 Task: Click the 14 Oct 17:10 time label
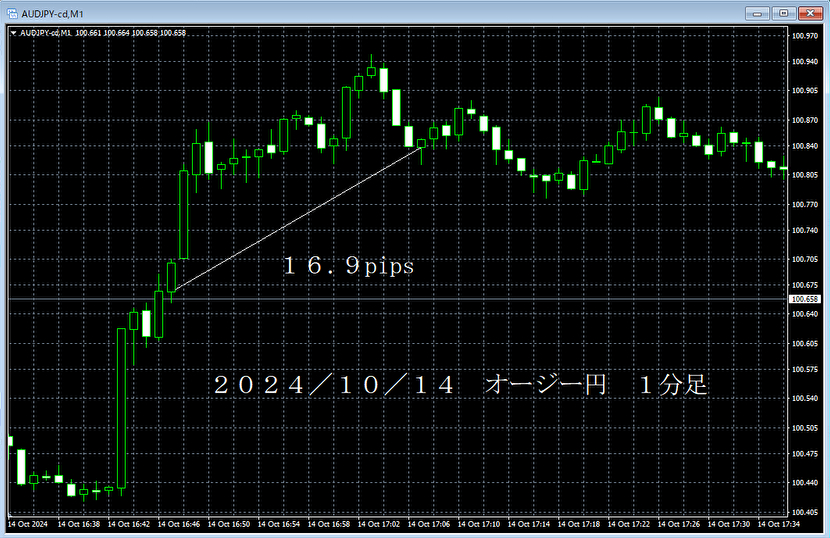[x=479, y=524]
